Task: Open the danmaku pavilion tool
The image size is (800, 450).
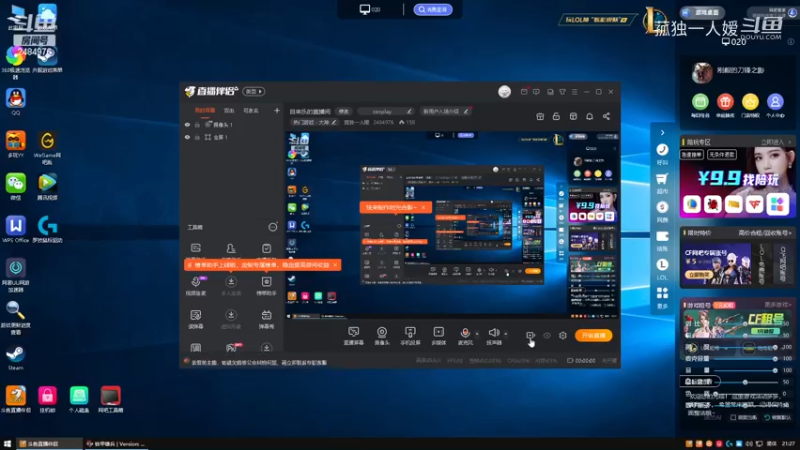Action: click(266, 319)
